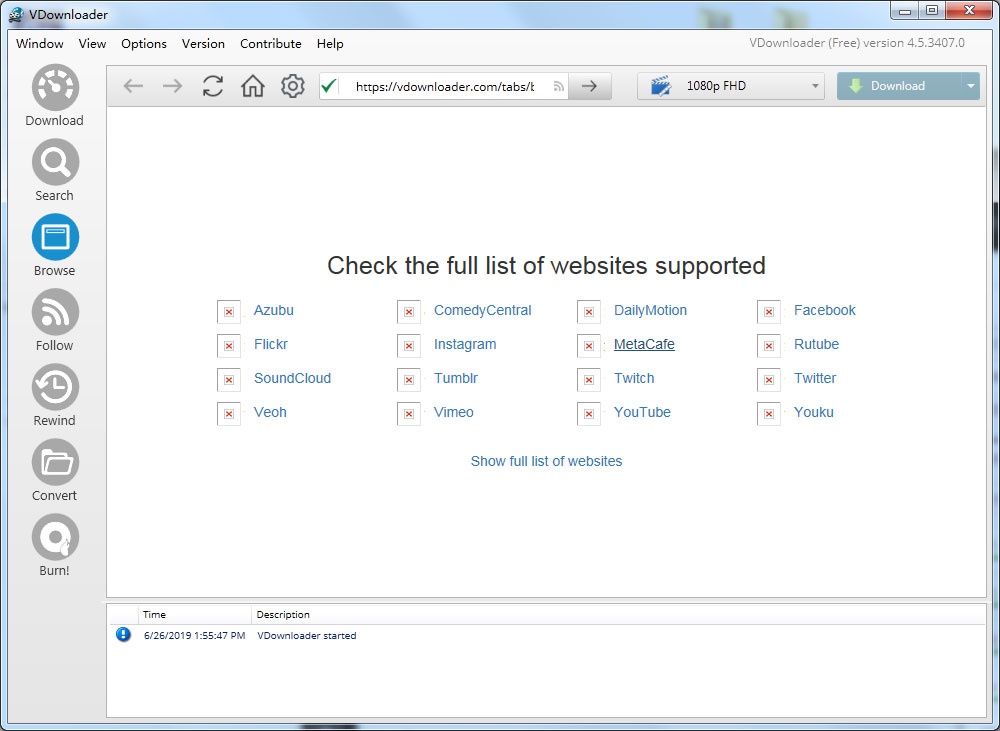Click the clapperboard quality icon
This screenshot has width=1000, height=731.
(x=661, y=86)
